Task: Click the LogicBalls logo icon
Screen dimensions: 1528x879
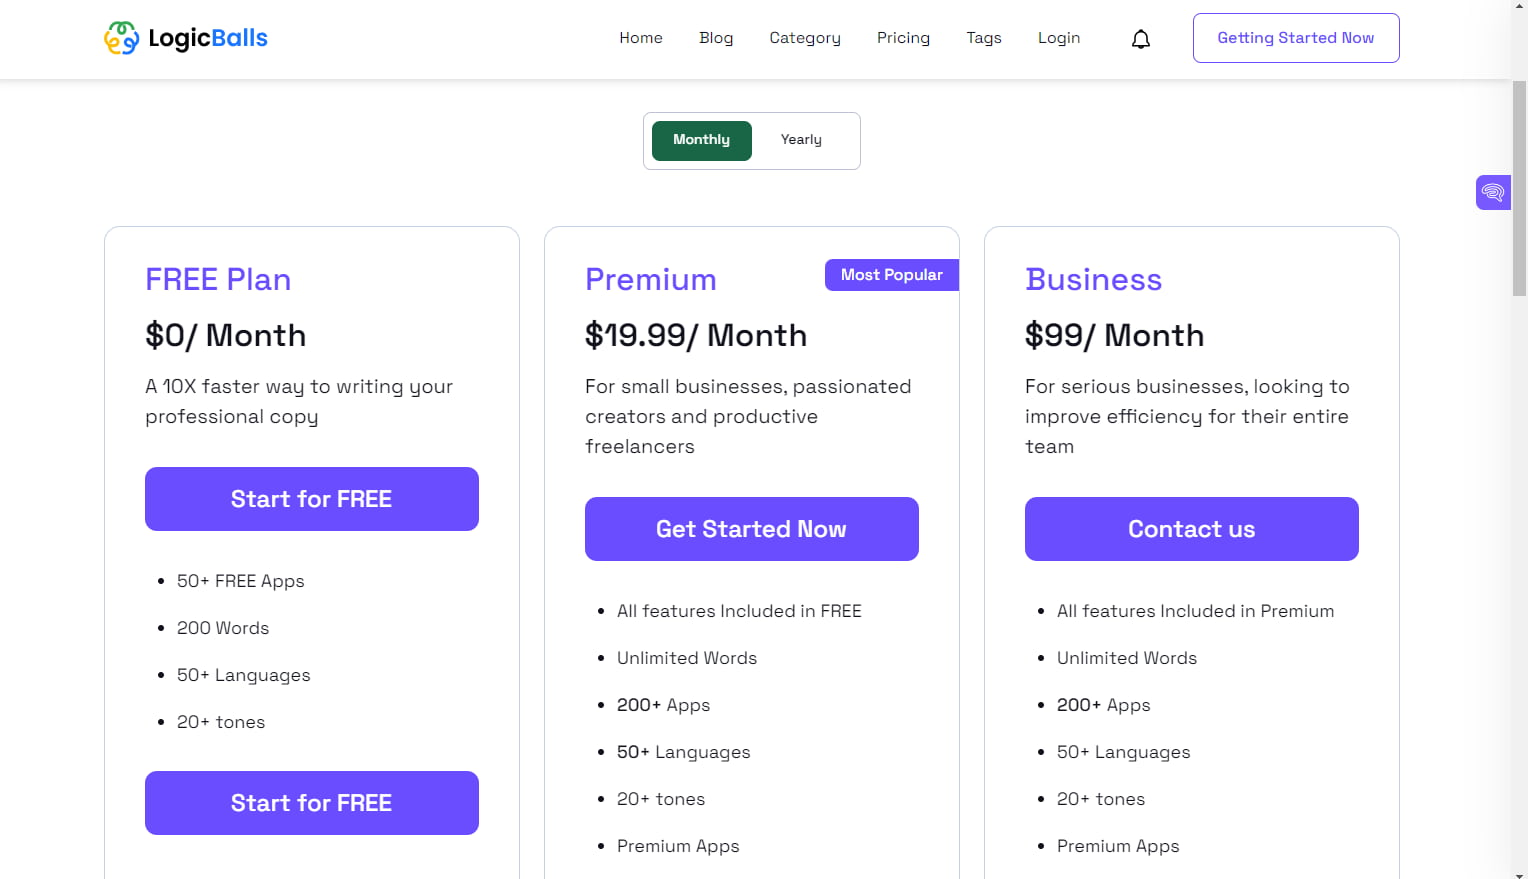Action: 121,38
